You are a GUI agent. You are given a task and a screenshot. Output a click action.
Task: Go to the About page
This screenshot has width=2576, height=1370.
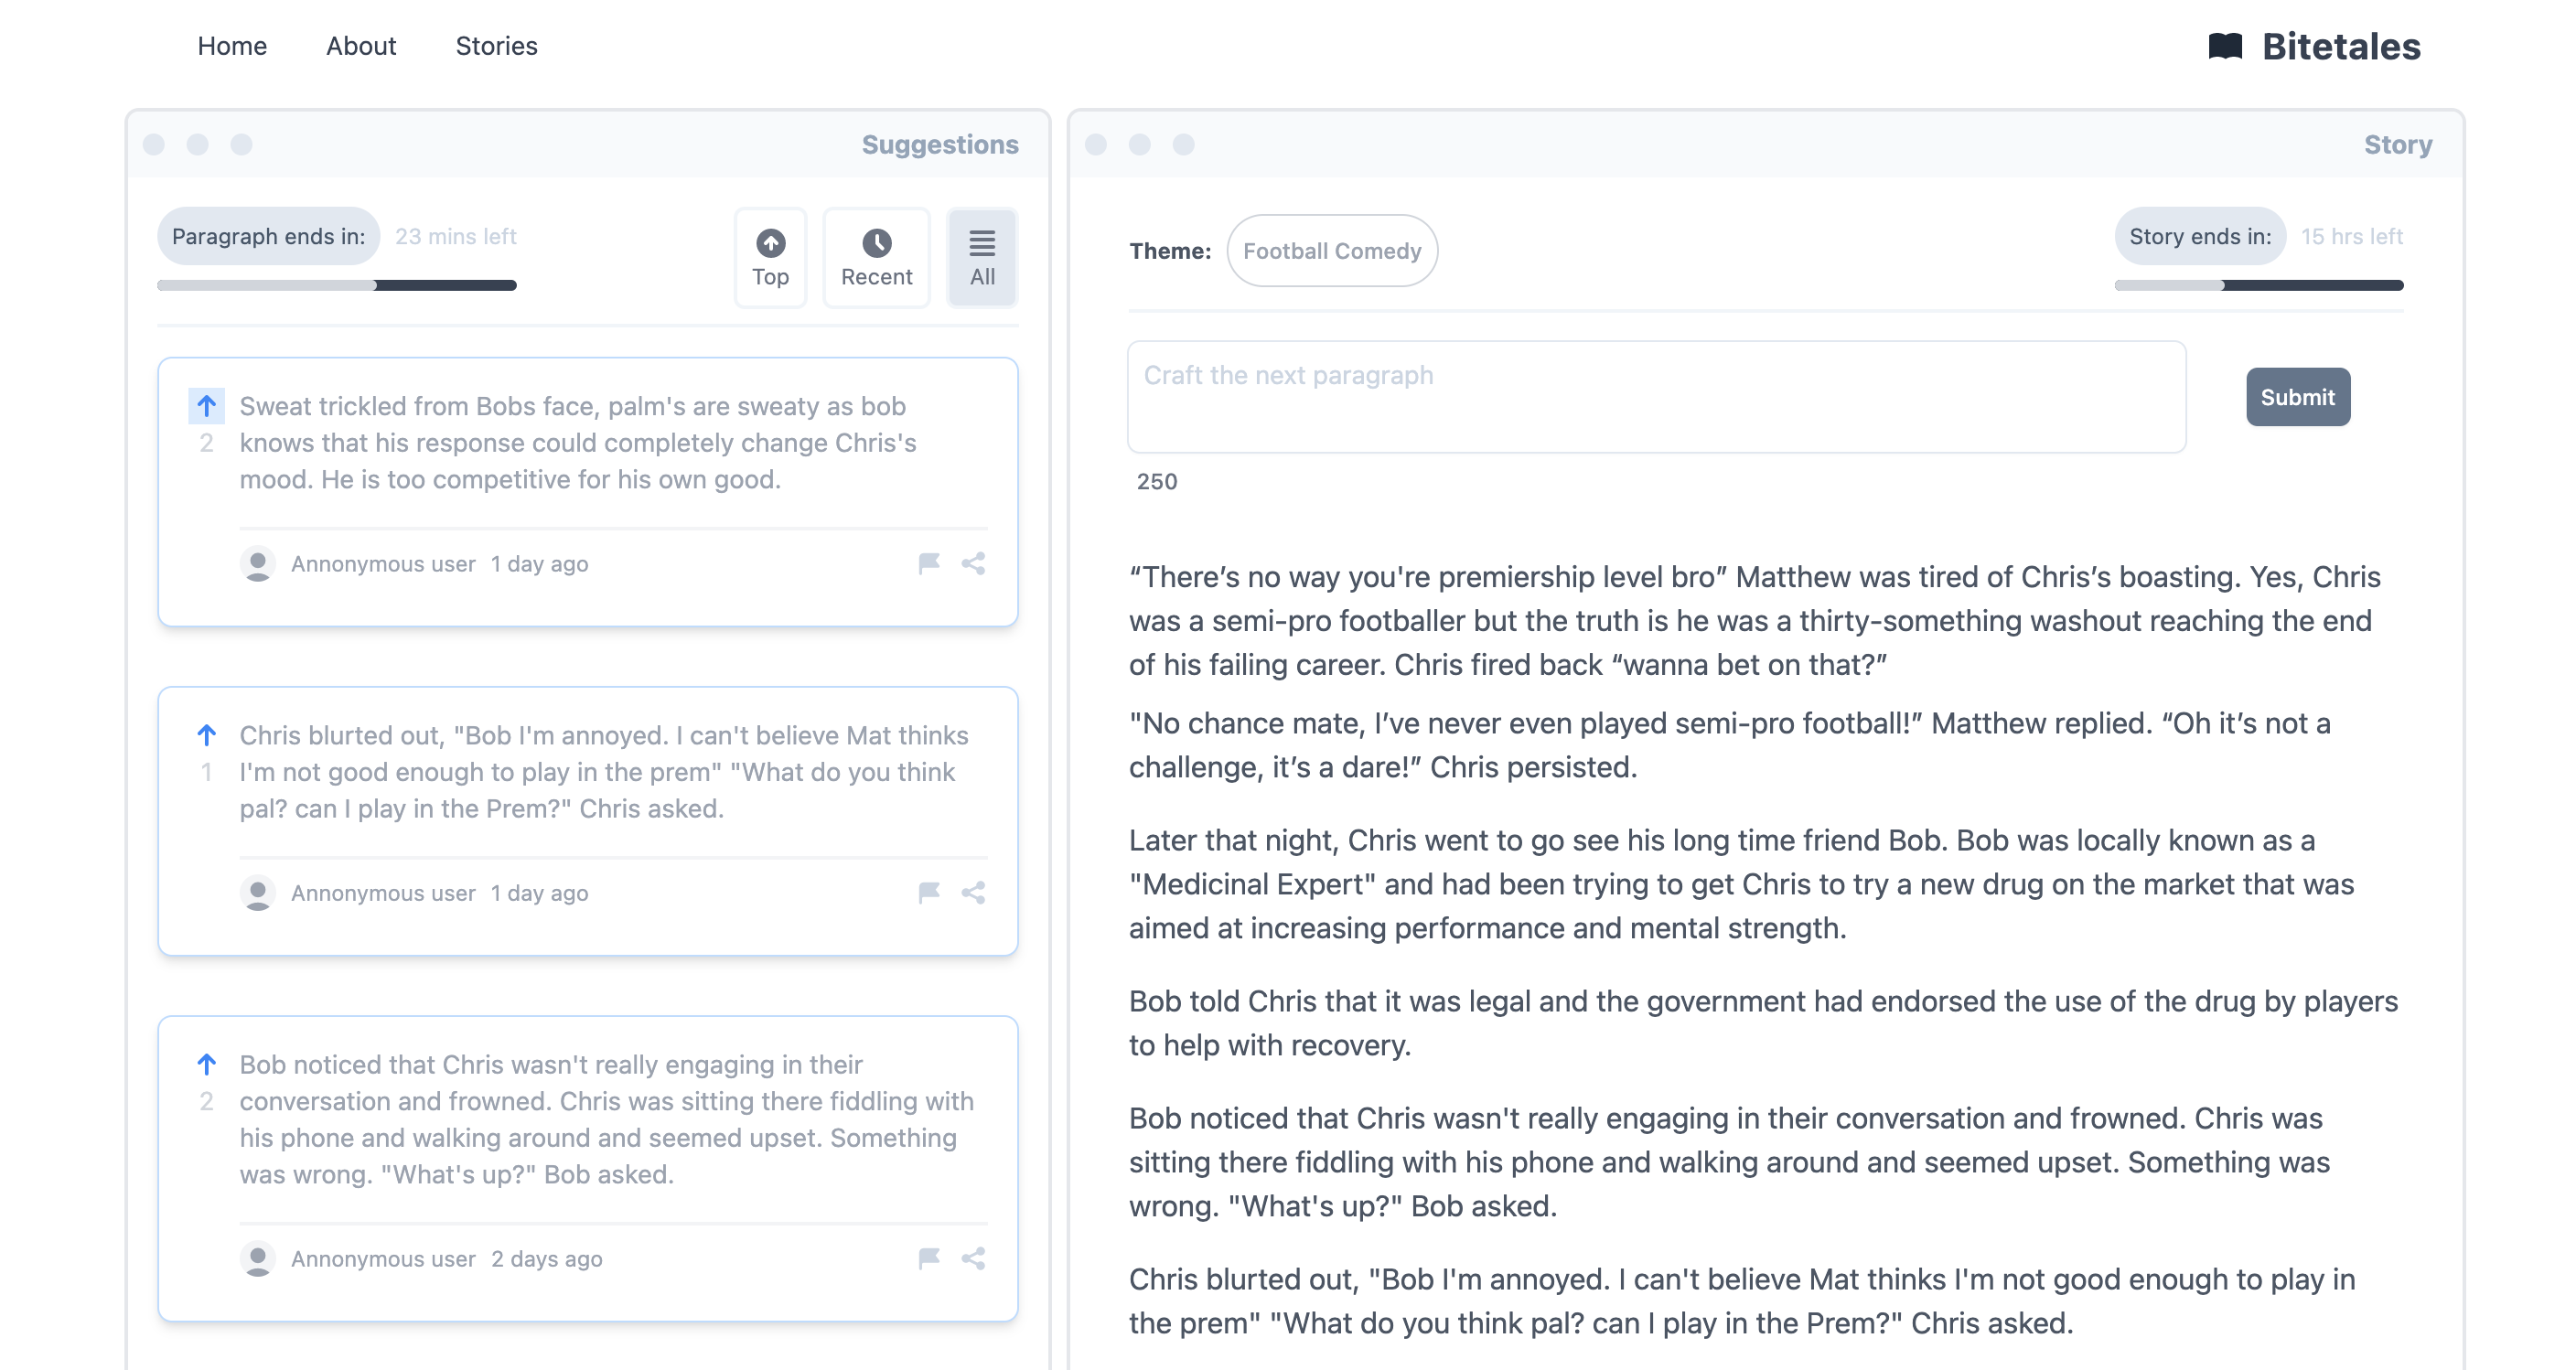point(361,46)
